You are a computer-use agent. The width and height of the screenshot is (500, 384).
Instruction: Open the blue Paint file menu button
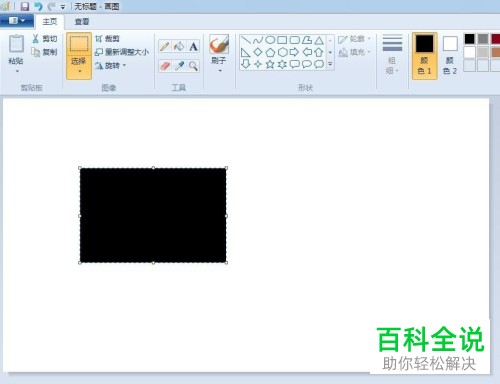(17, 21)
